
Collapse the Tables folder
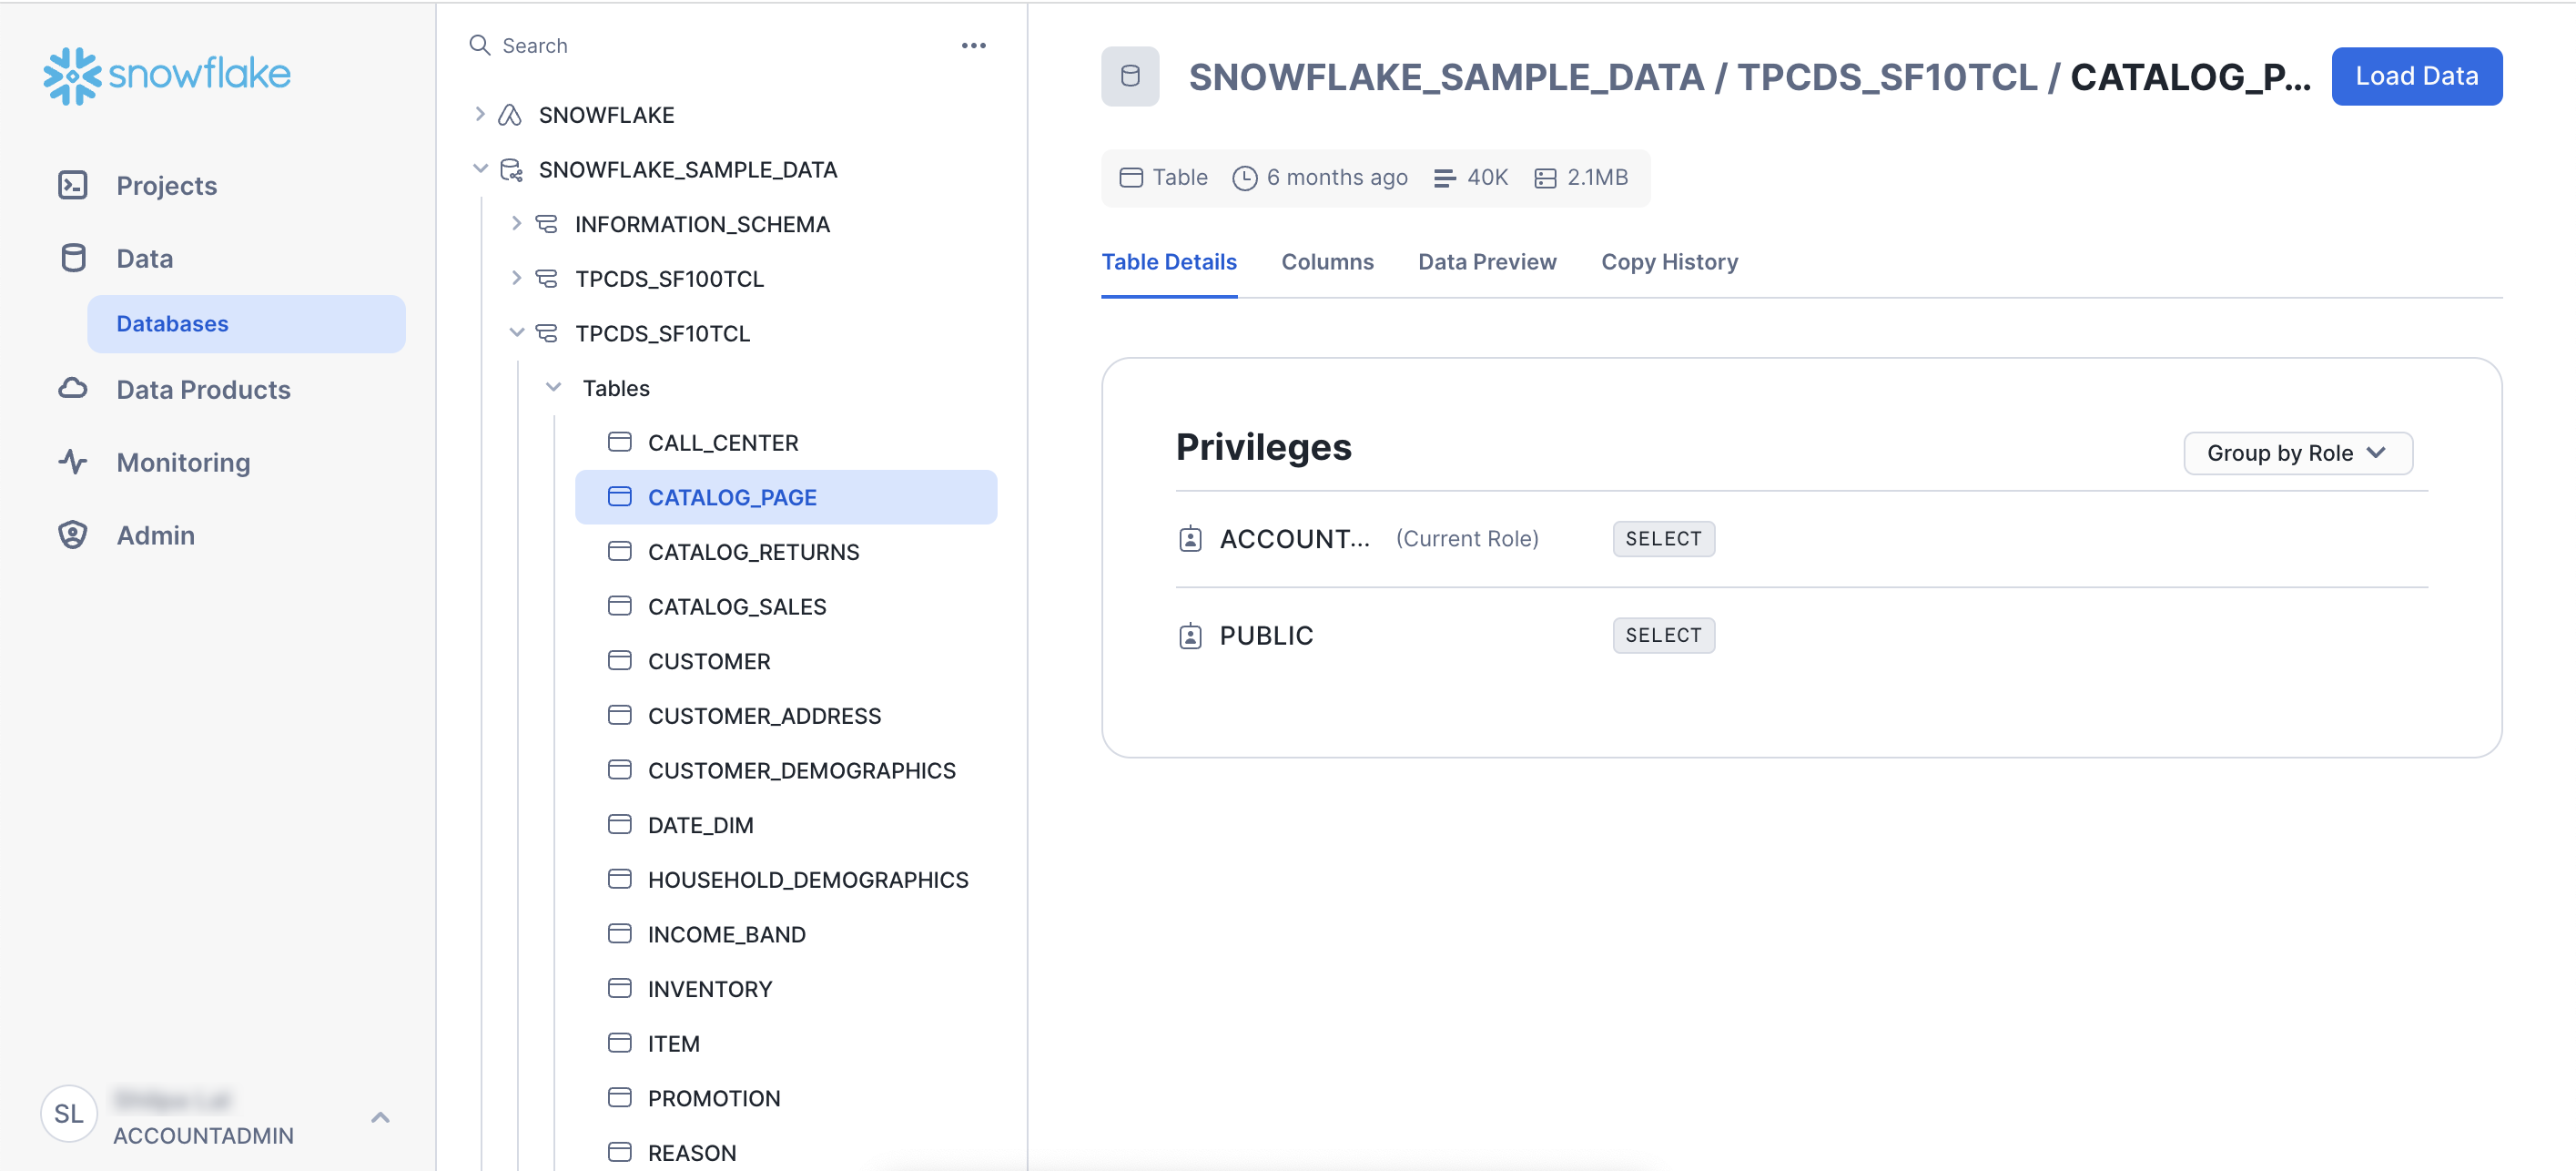click(x=553, y=388)
